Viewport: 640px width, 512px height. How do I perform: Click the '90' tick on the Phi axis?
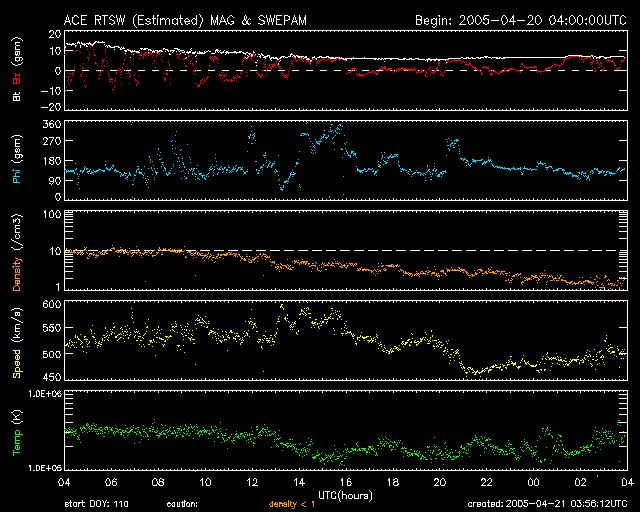55,180
